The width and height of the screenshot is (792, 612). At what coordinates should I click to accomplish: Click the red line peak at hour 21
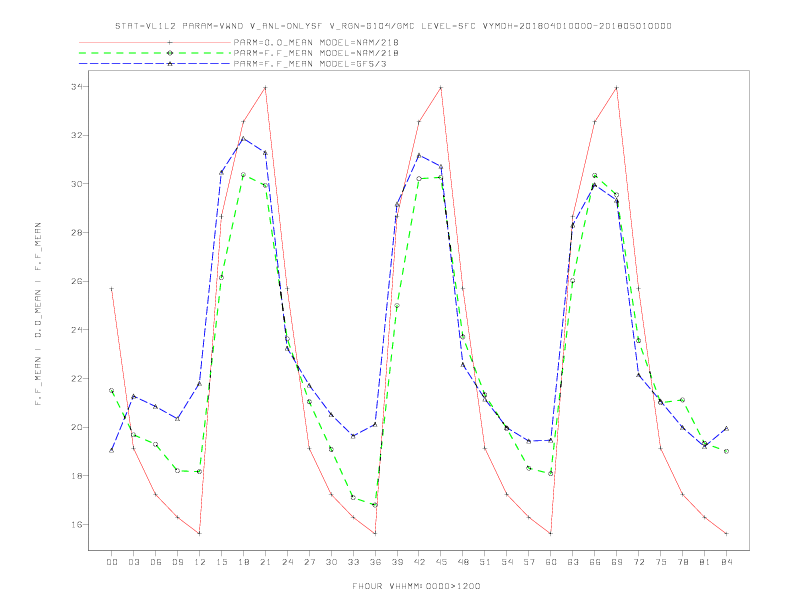coord(265,88)
